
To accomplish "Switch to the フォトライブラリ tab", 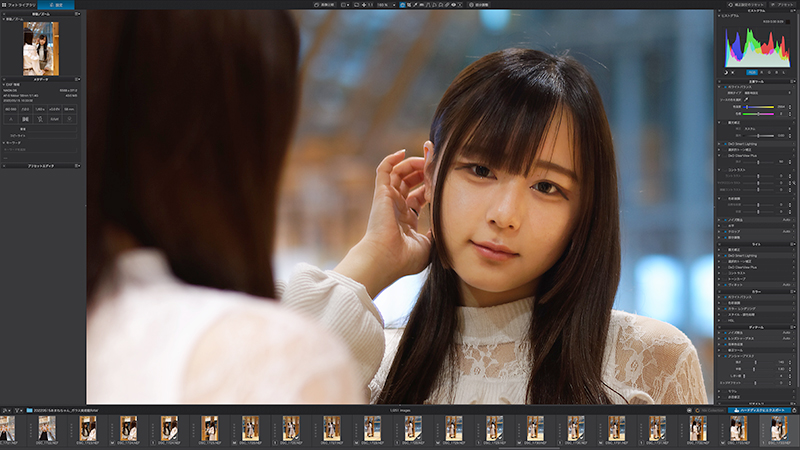I will click(18, 5).
